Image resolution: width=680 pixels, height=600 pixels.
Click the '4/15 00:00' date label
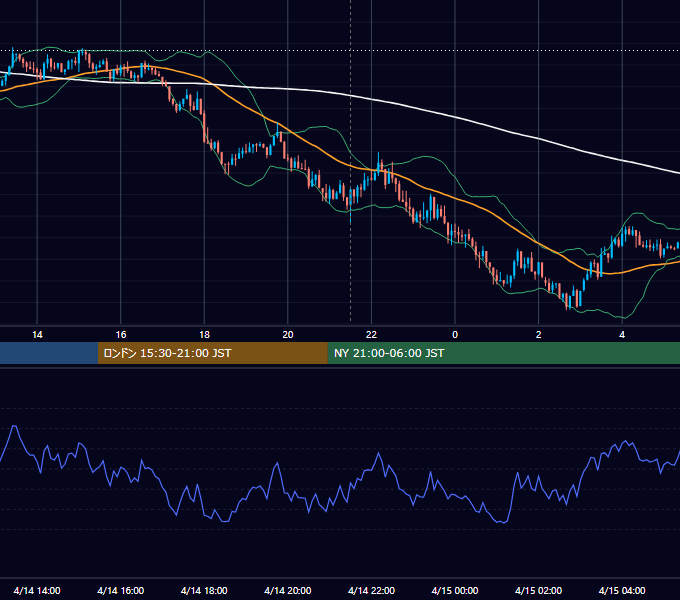click(455, 590)
